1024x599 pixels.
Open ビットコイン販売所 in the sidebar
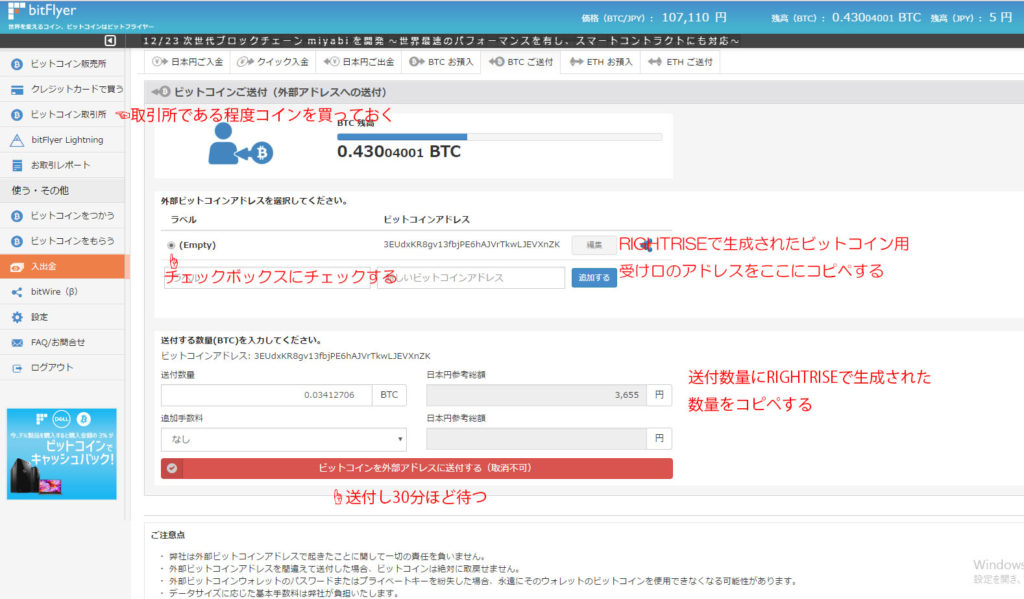tap(62, 64)
